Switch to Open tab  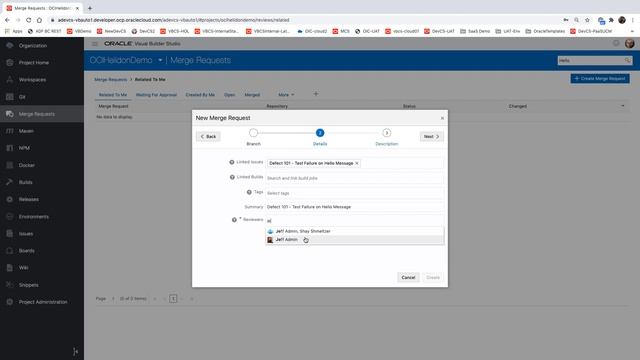click(x=229, y=95)
